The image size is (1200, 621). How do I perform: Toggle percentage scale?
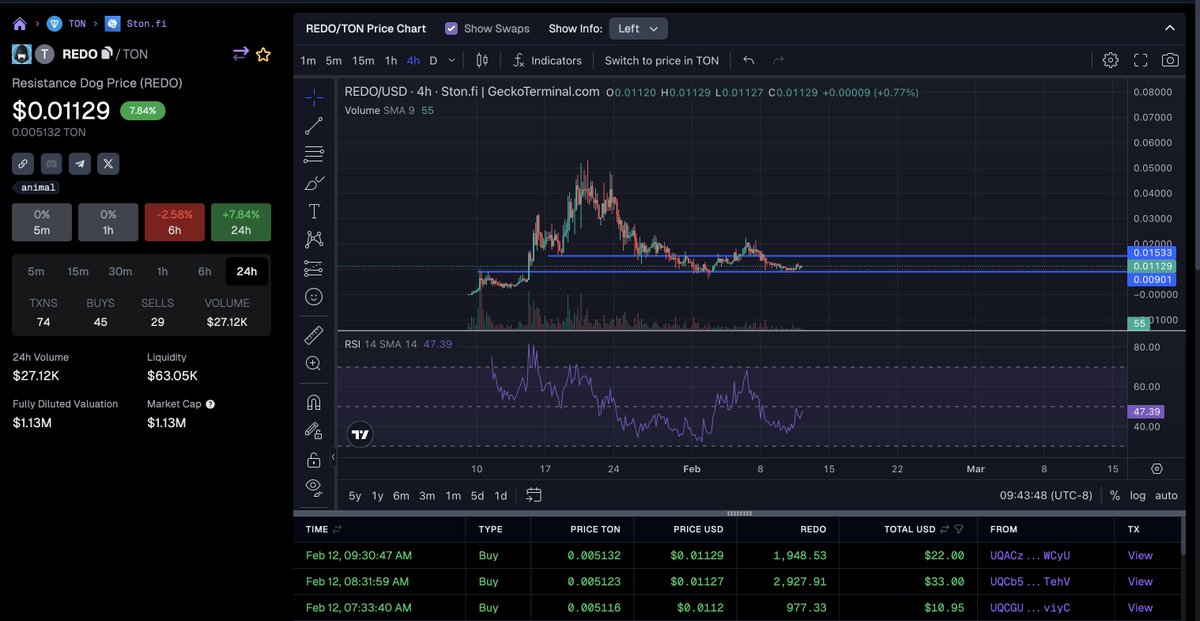click(1115, 495)
